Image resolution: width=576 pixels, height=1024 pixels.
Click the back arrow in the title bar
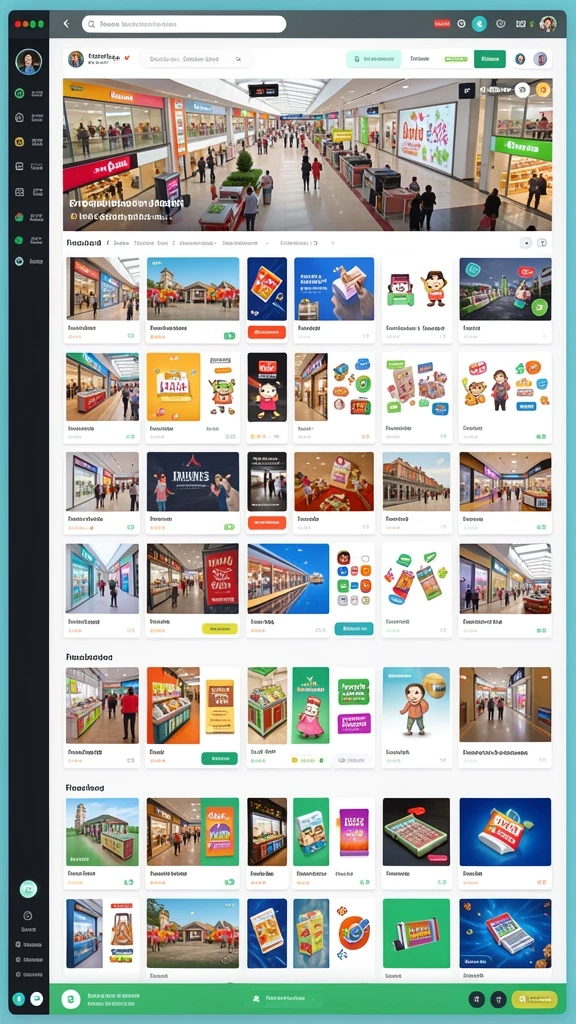66,24
